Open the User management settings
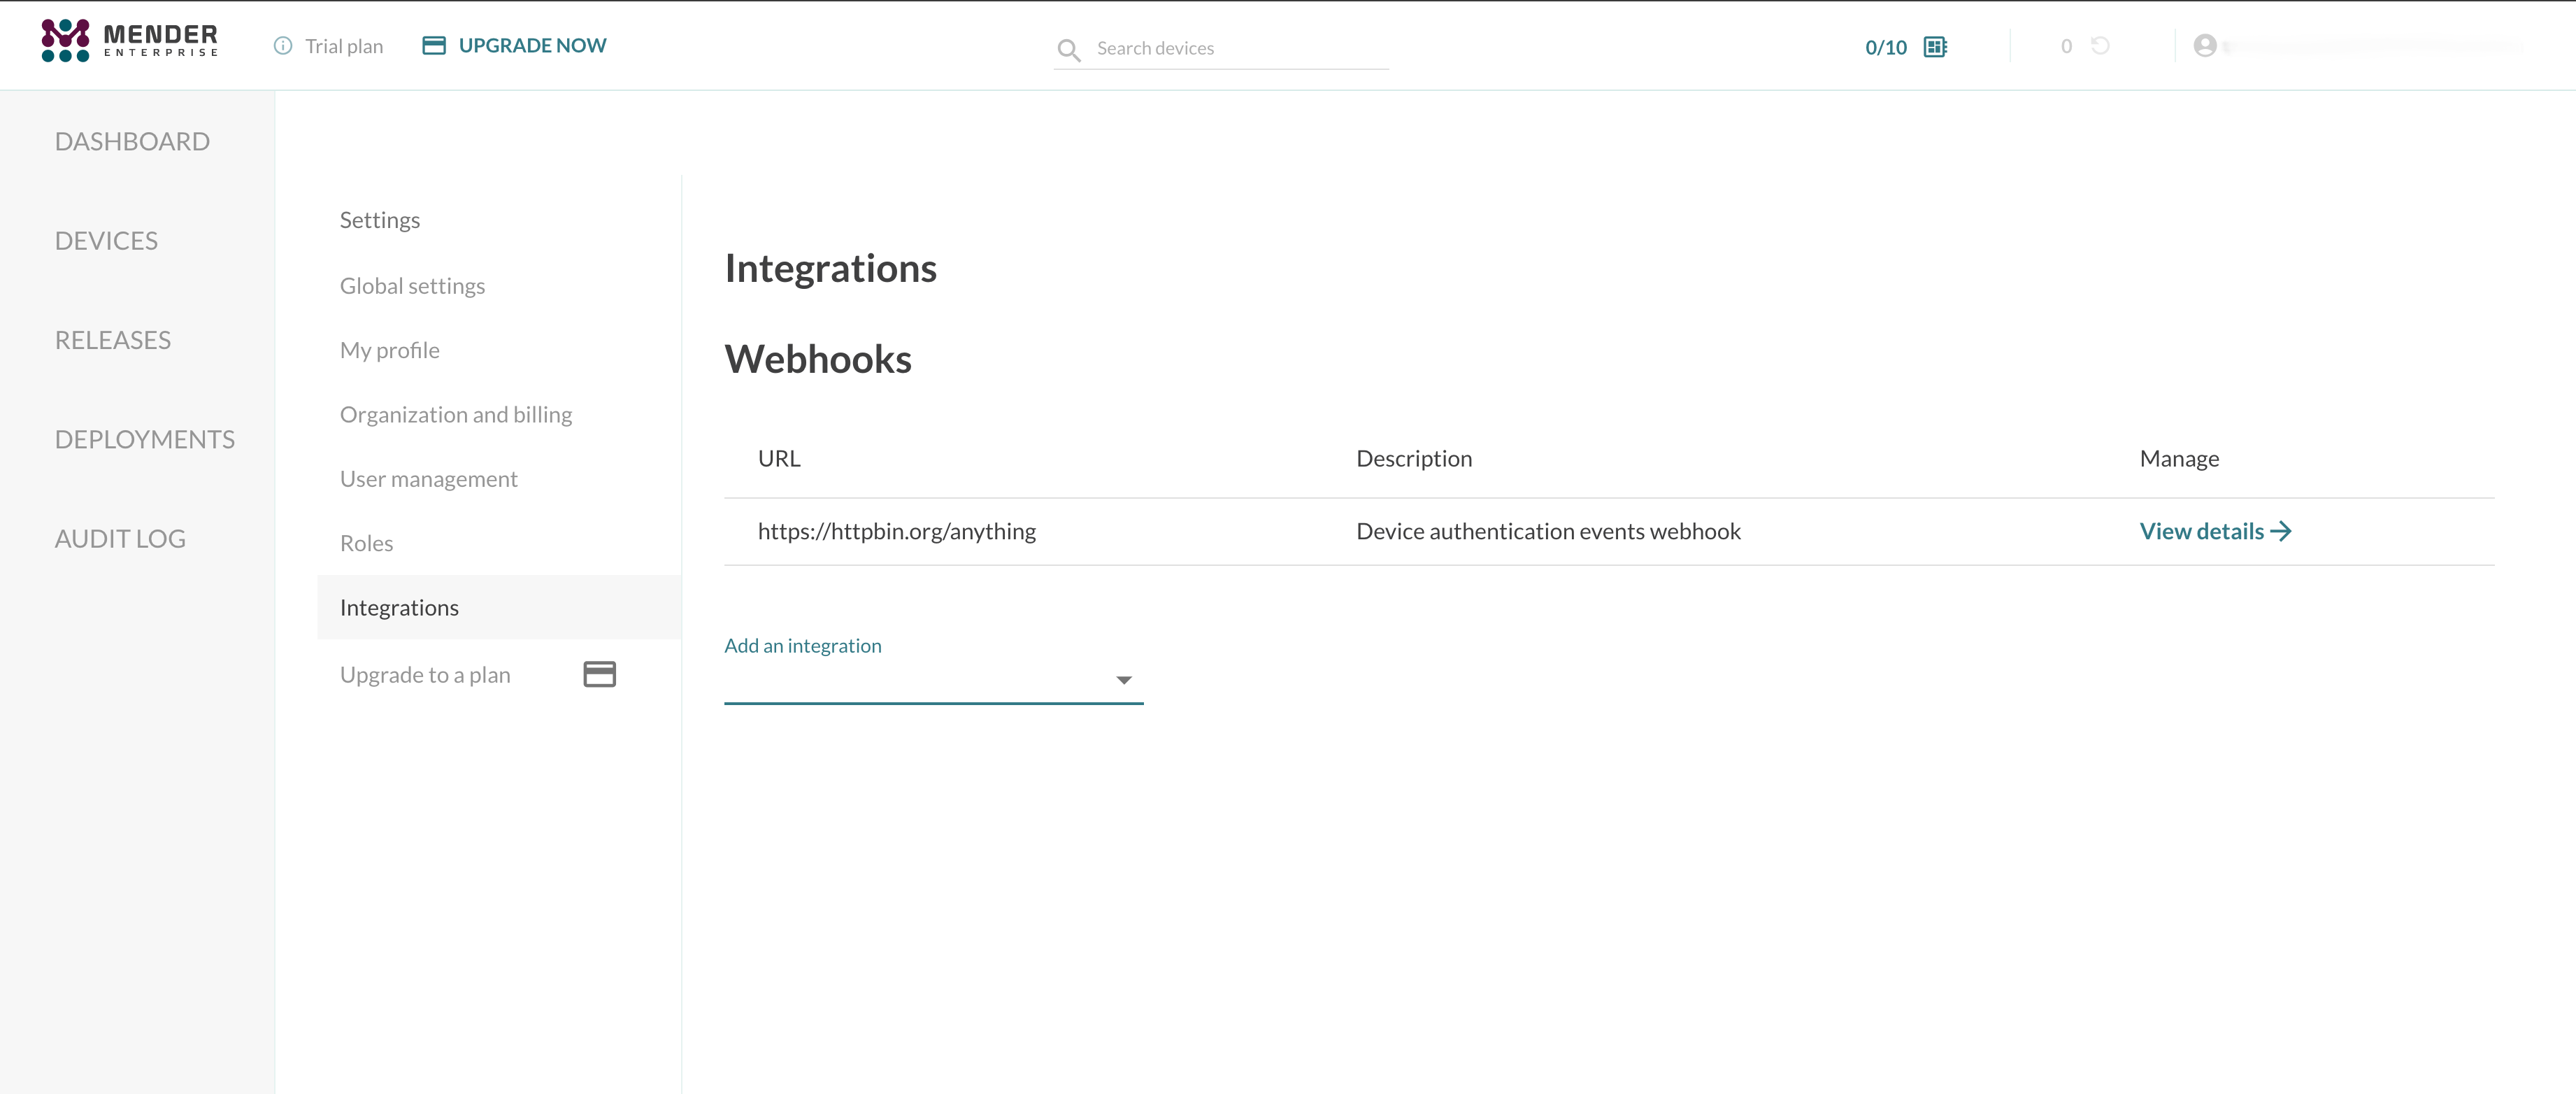This screenshot has height=1094, width=2576. (428, 479)
